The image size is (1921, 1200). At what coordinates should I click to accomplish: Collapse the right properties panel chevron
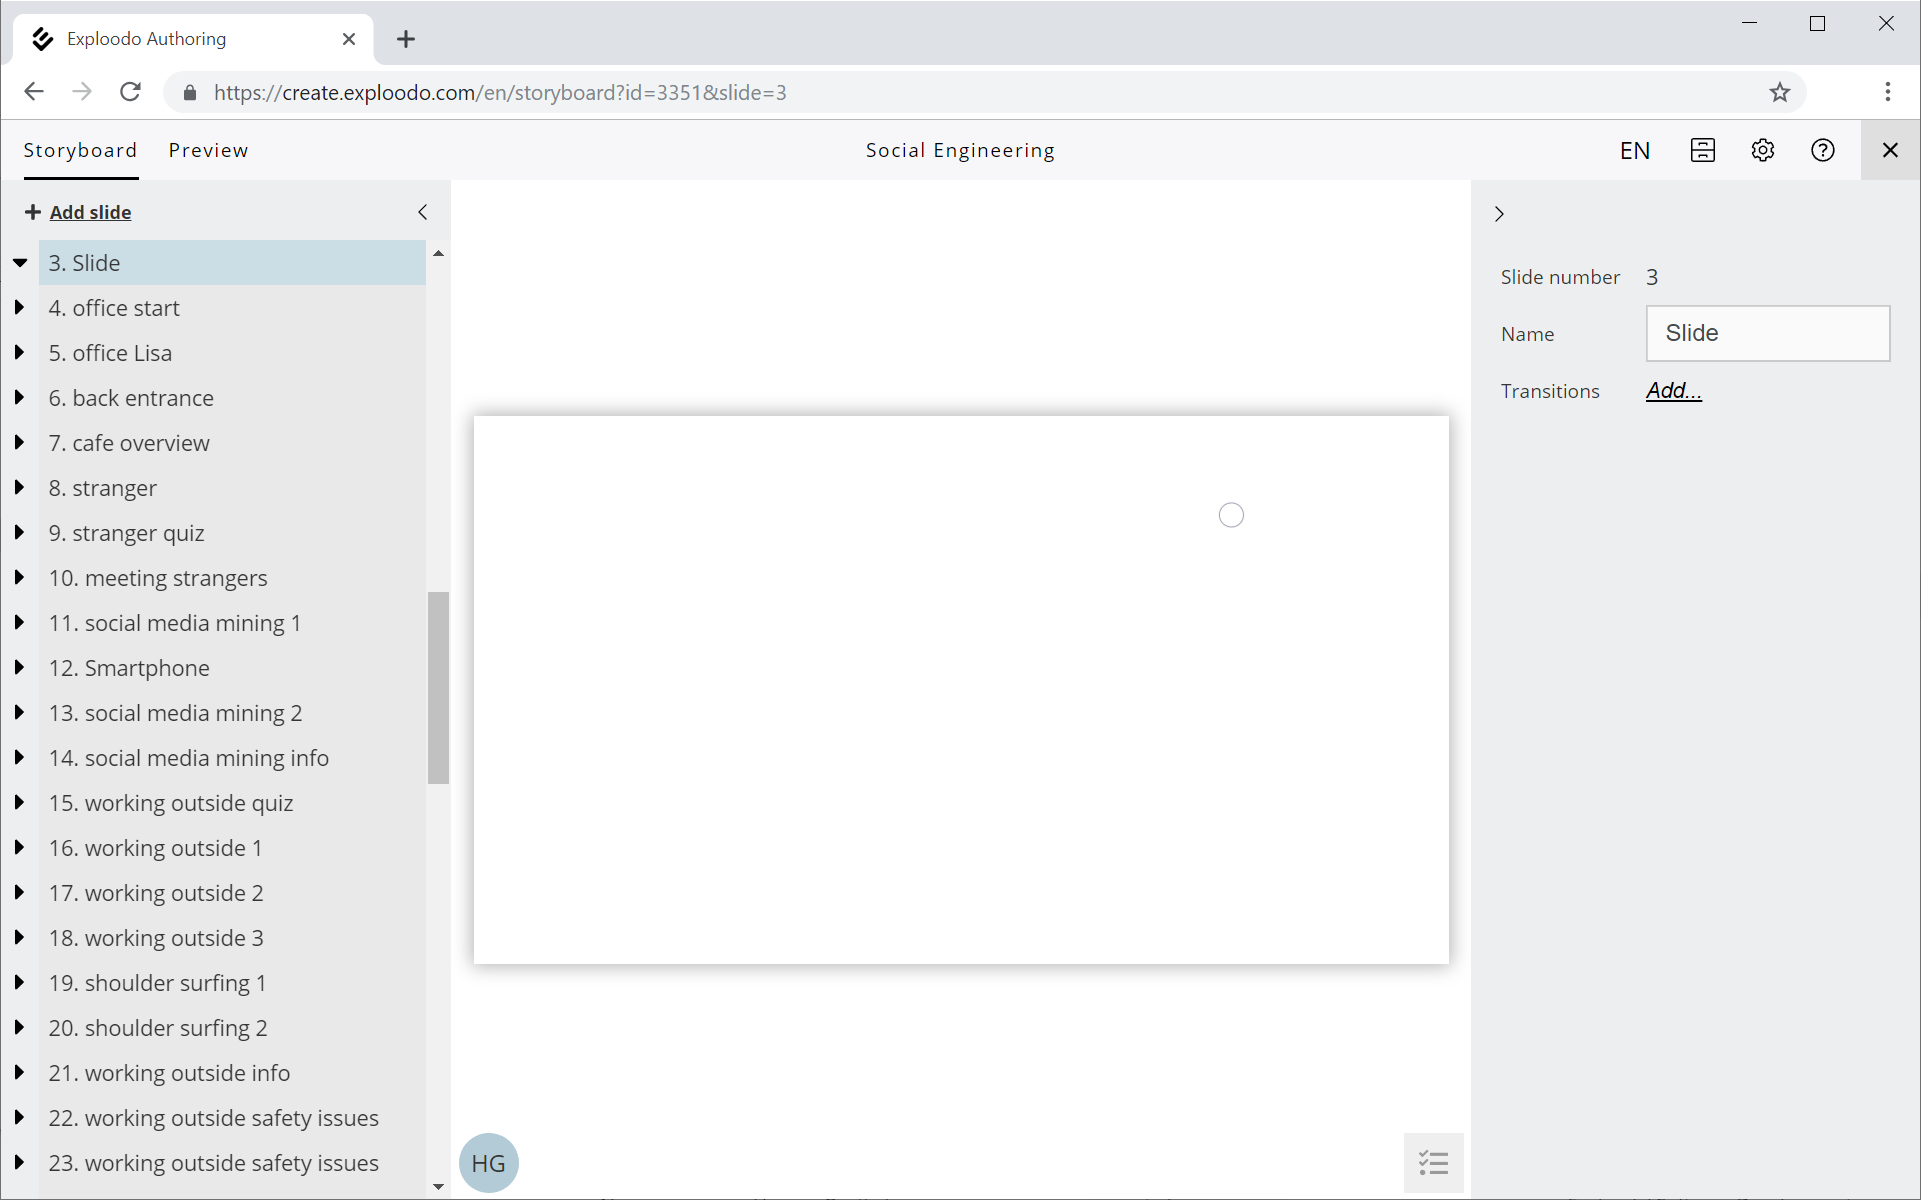click(1498, 214)
